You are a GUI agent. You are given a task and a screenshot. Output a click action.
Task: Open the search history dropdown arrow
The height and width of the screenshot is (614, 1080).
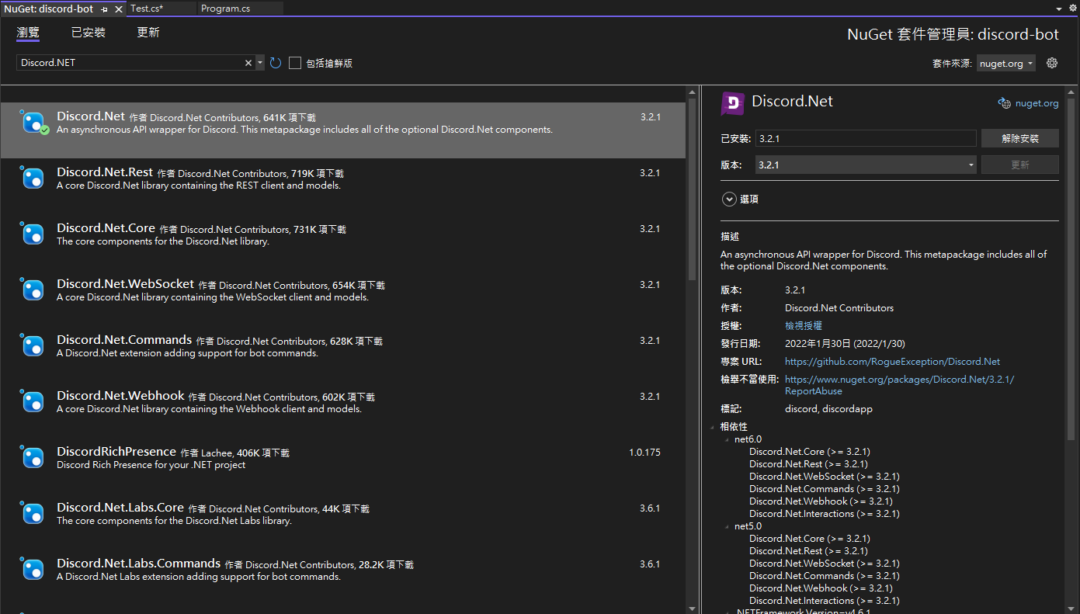click(x=260, y=63)
